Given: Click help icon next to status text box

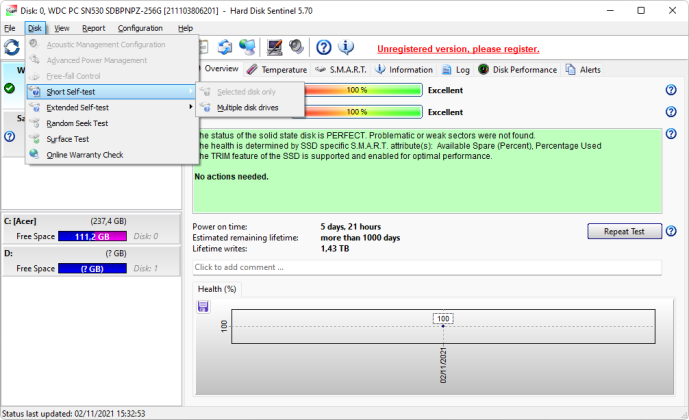Looking at the screenshot, I should click(671, 134).
